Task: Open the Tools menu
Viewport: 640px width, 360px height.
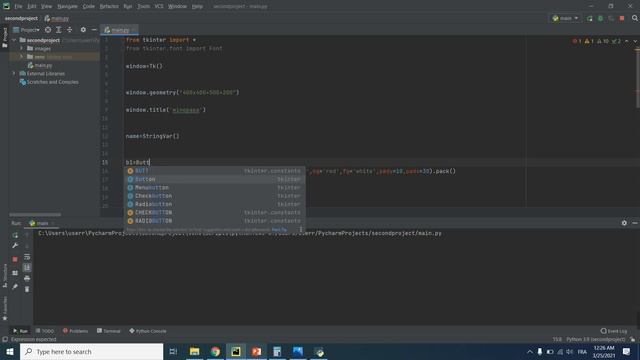Action: coord(143,6)
